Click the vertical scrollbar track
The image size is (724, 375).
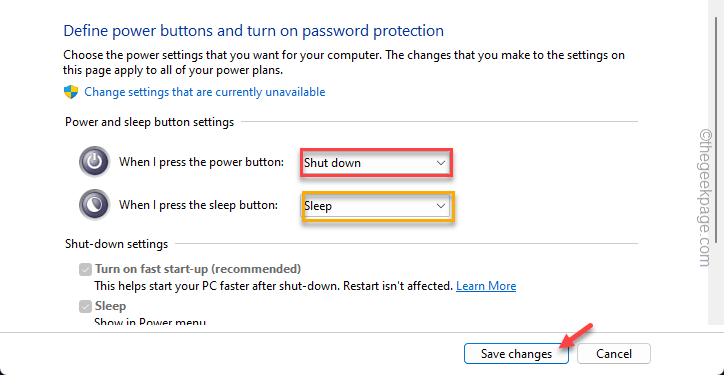pos(714,162)
